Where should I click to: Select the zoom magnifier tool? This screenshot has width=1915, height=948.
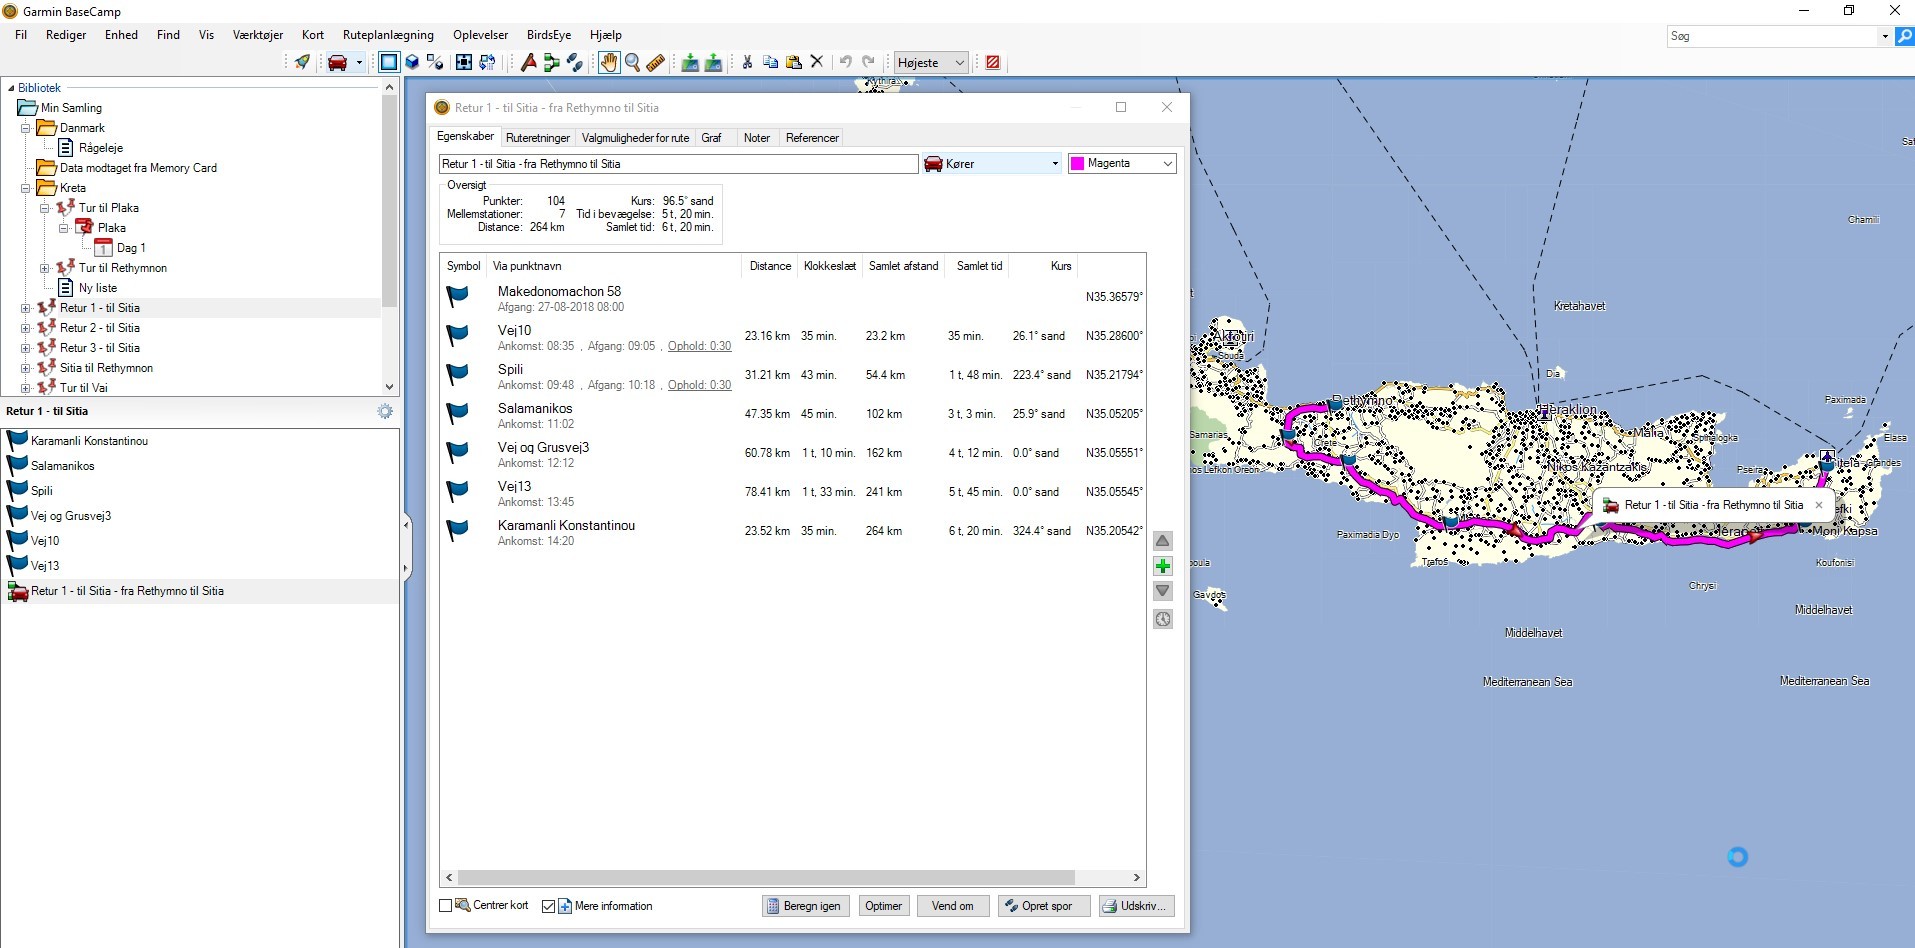point(632,62)
